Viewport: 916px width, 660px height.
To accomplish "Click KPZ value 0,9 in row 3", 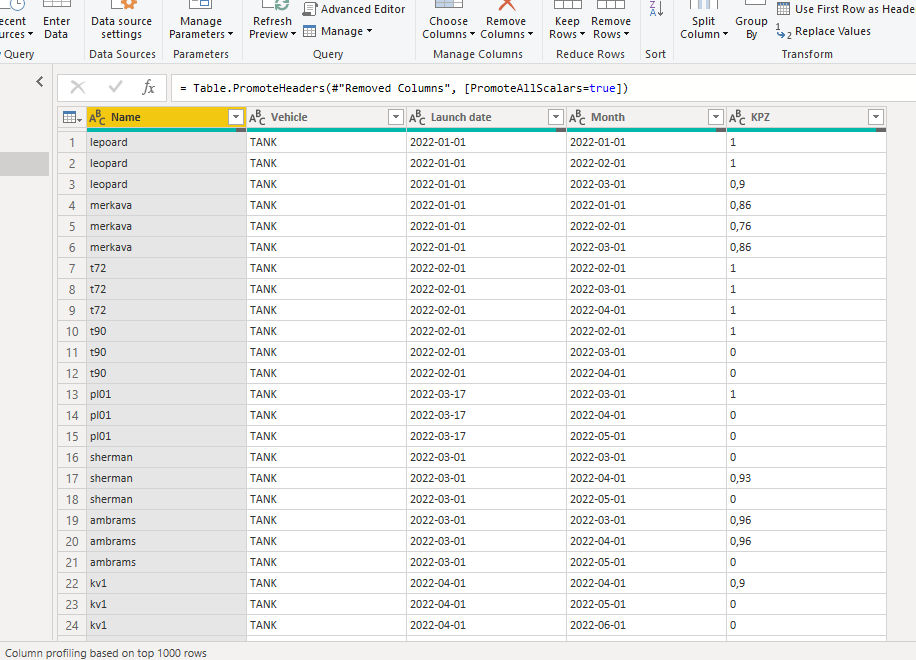I will tap(806, 184).
